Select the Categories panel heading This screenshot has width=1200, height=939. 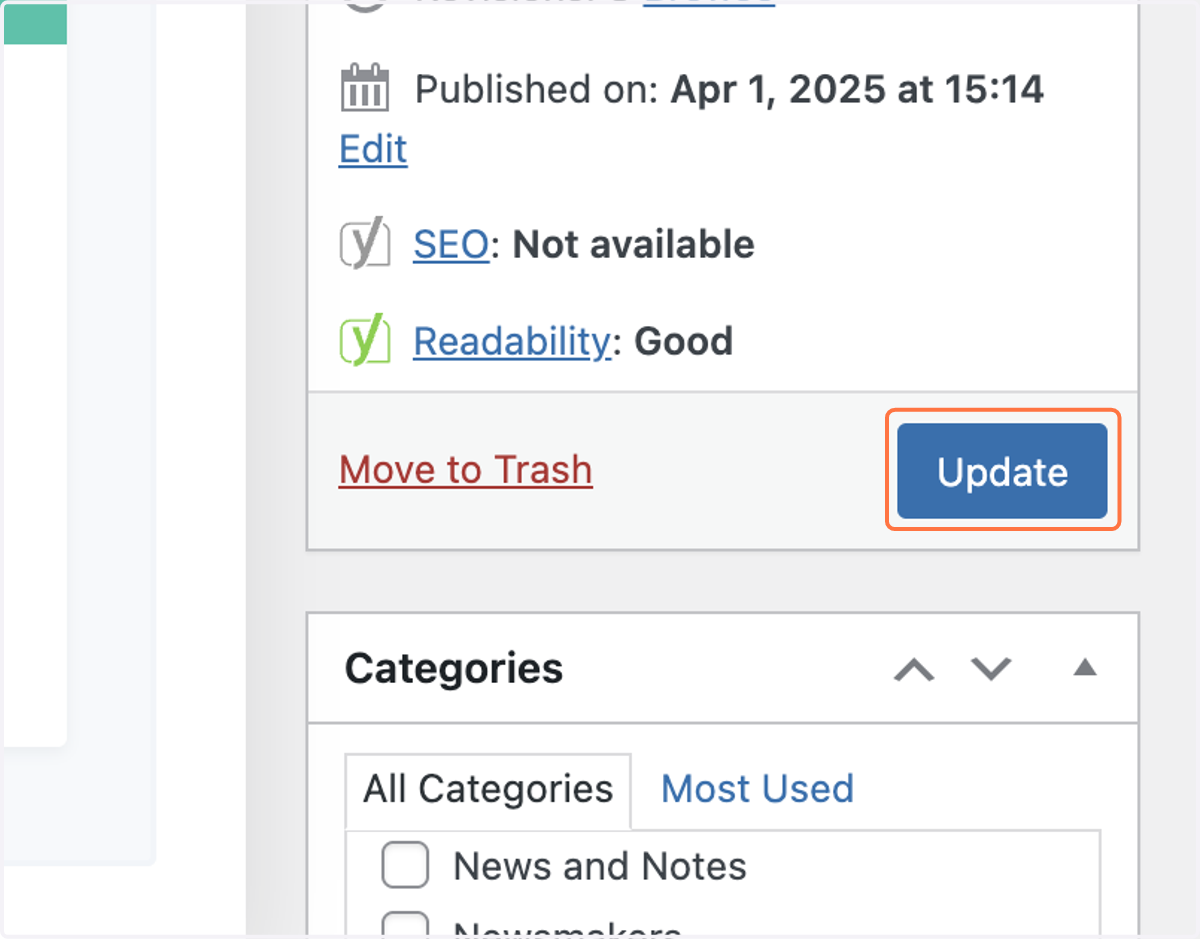(454, 668)
